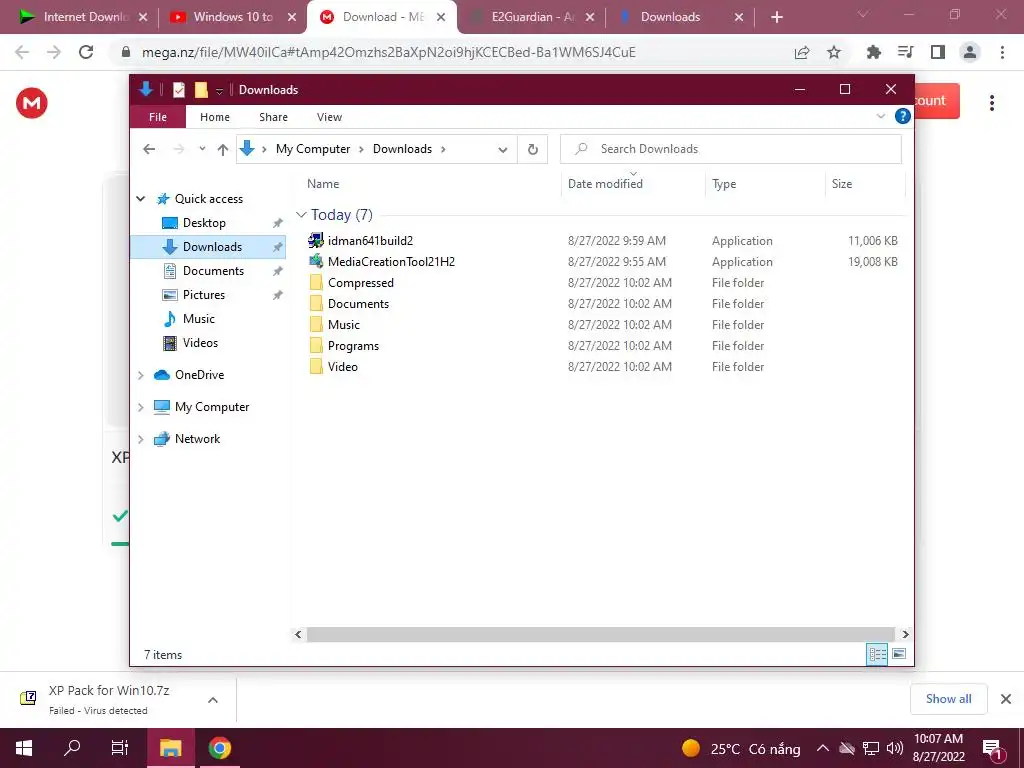
Task: Open the File ribbon menu
Action: [158, 117]
